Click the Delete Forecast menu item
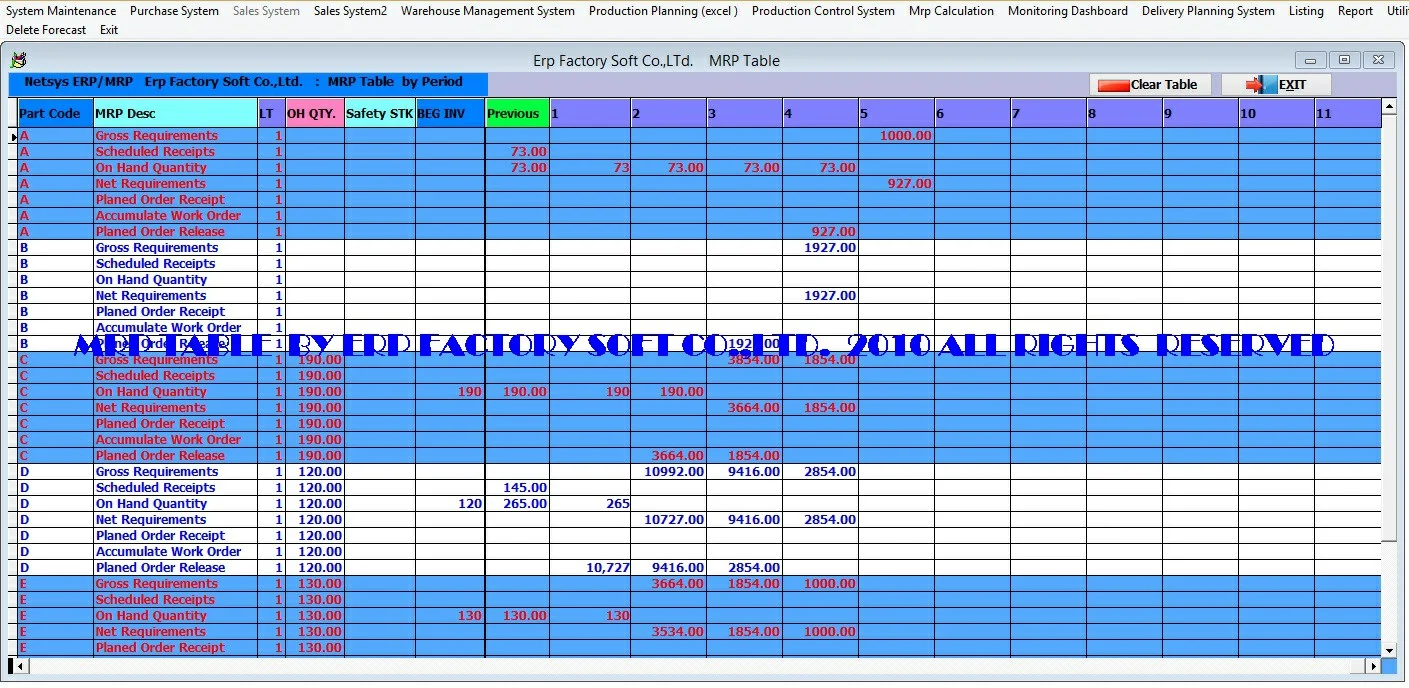 coord(46,30)
